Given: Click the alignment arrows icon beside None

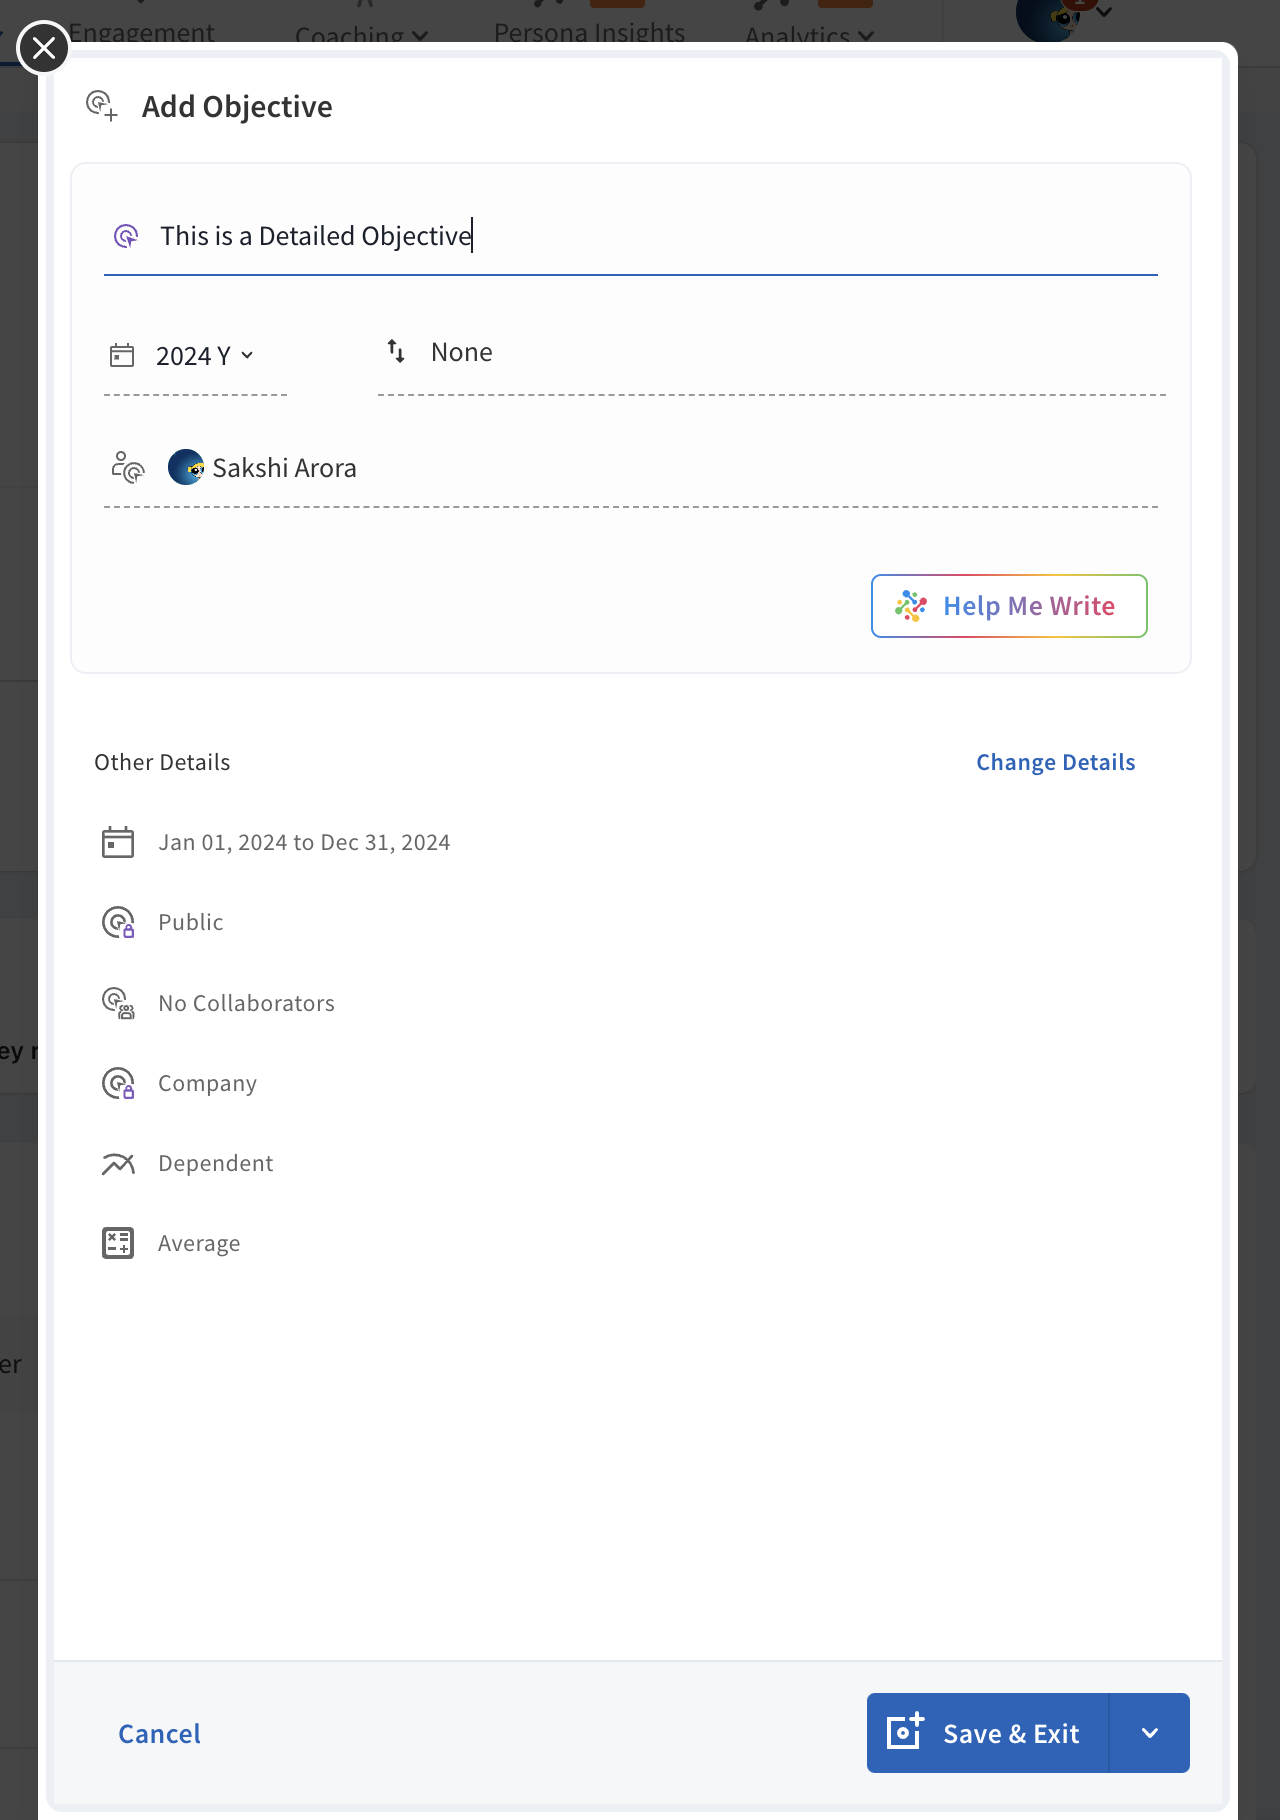Looking at the screenshot, I should tap(396, 351).
